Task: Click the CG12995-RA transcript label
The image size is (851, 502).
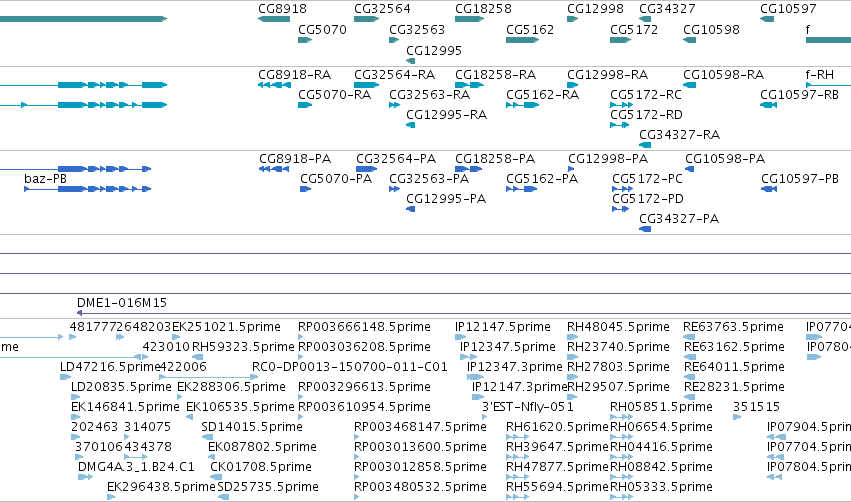Action: coord(447,115)
